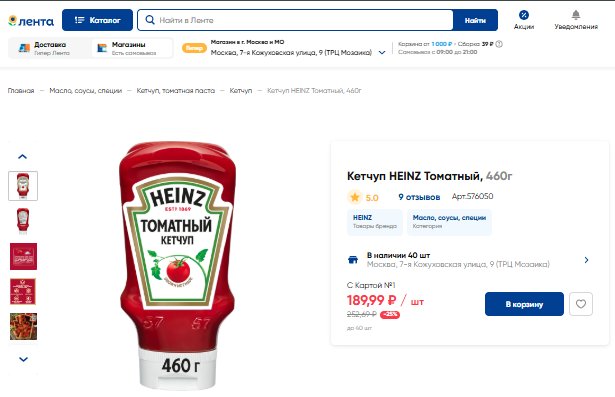
Task: Open Уведомления bell icon
Action: [575, 15]
